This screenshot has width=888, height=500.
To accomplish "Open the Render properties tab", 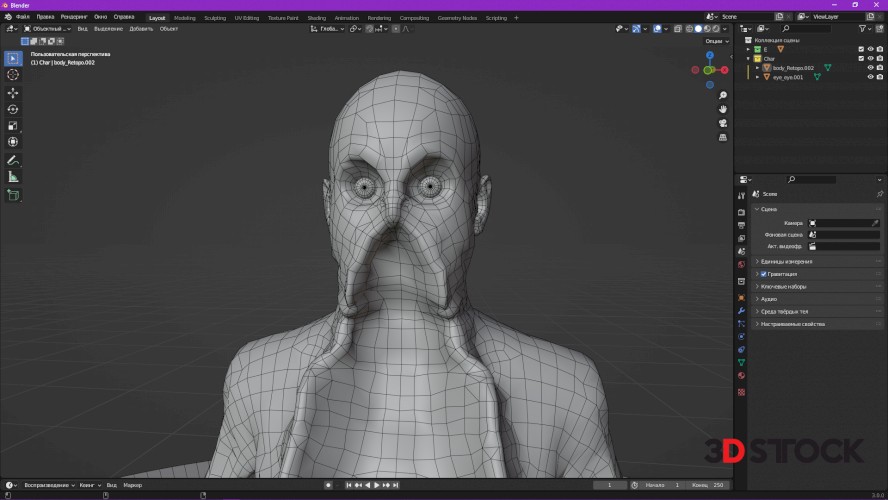I will [x=741, y=212].
